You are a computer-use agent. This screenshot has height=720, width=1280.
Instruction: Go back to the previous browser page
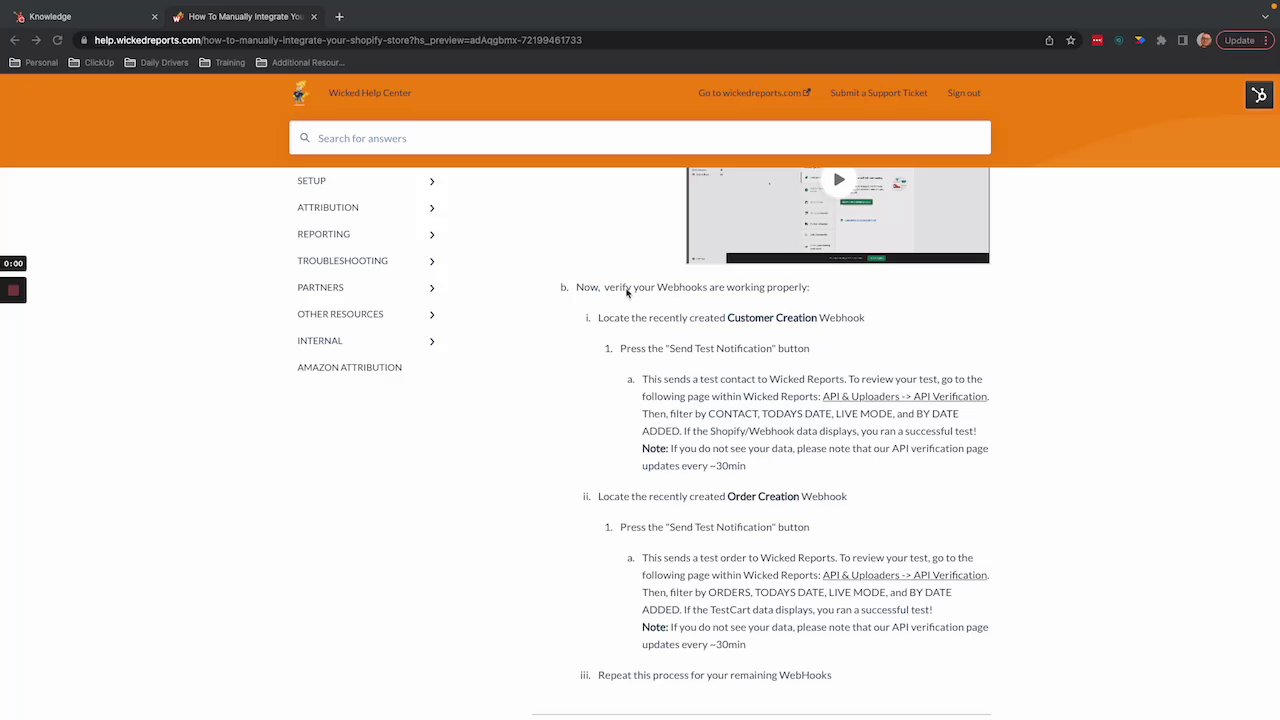point(14,40)
